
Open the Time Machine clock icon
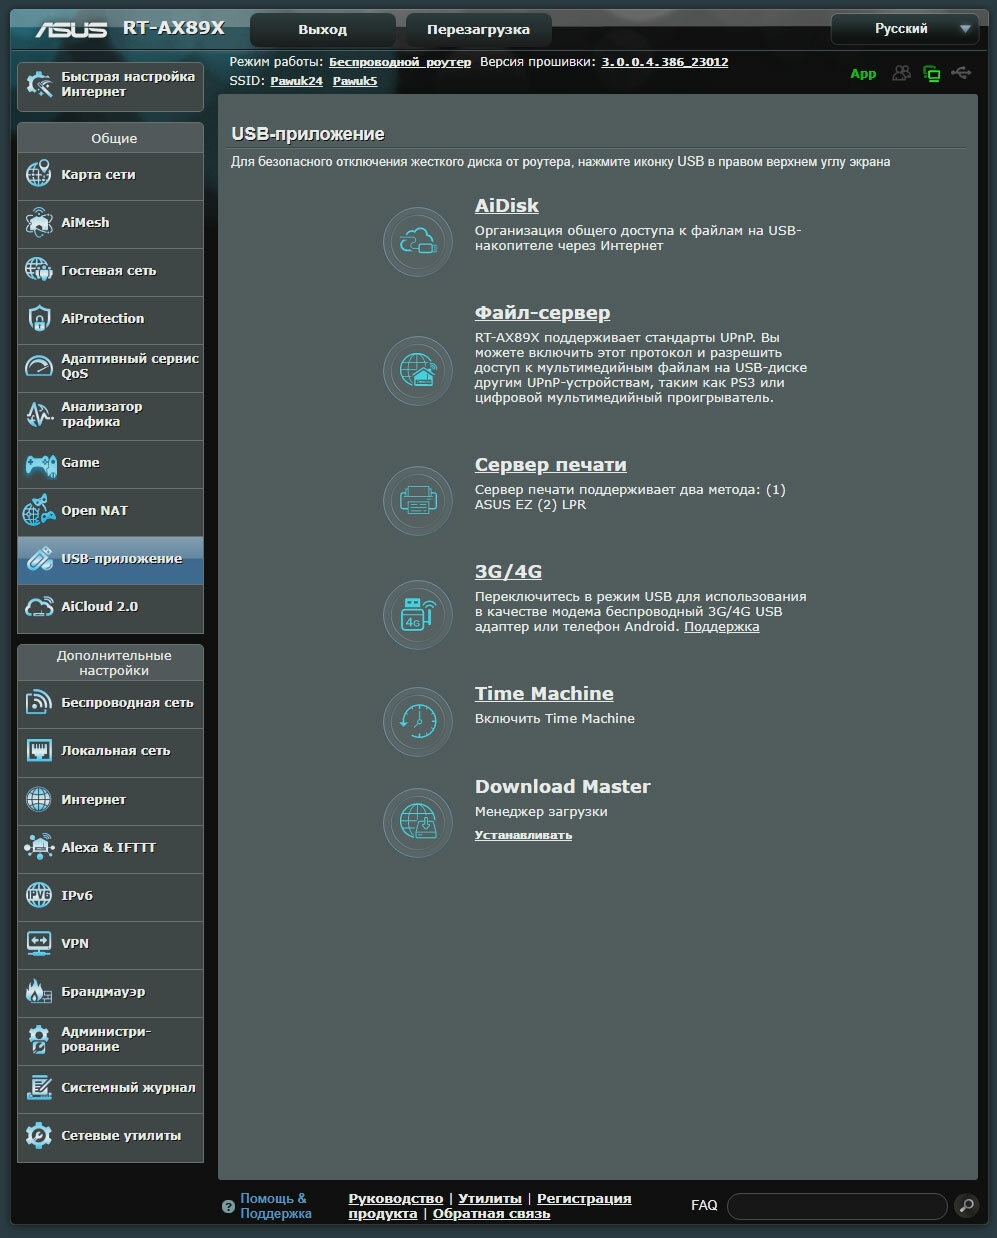pos(418,721)
